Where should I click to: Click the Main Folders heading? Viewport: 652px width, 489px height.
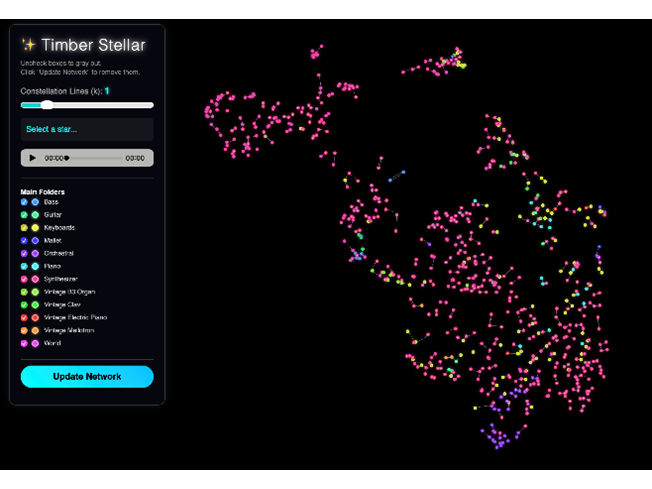[x=42, y=190]
